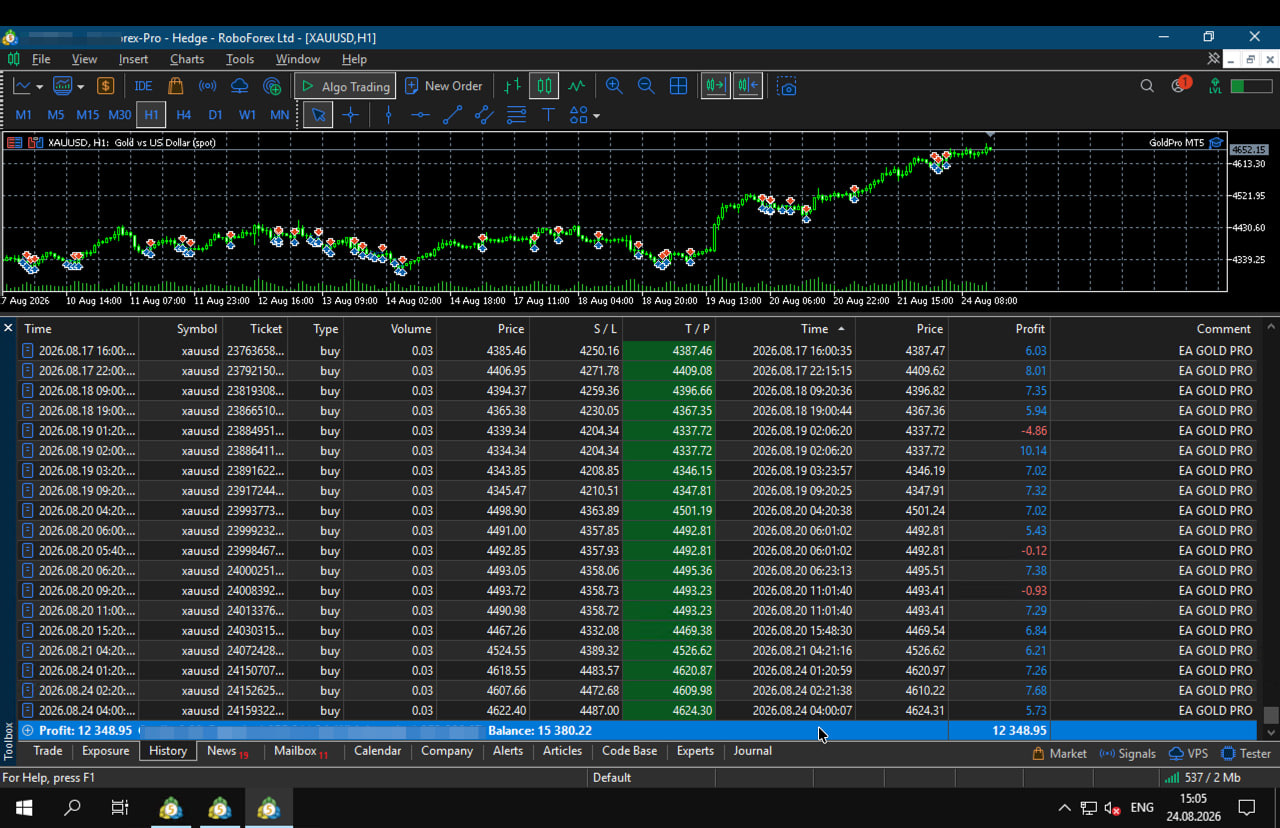Click the LVL level indicator icon
Image resolution: width=1280 pixels, height=828 pixels.
pyautogui.click(x=1215, y=86)
